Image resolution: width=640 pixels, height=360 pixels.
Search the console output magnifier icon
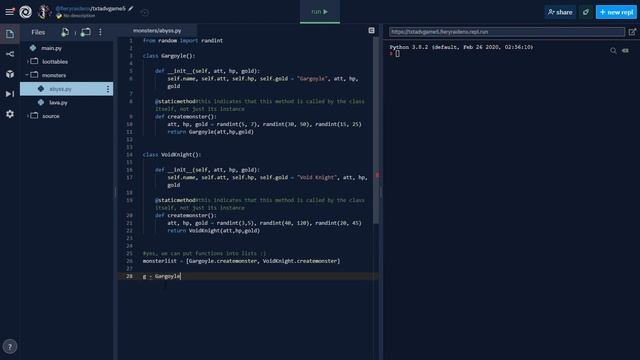[x=613, y=51]
